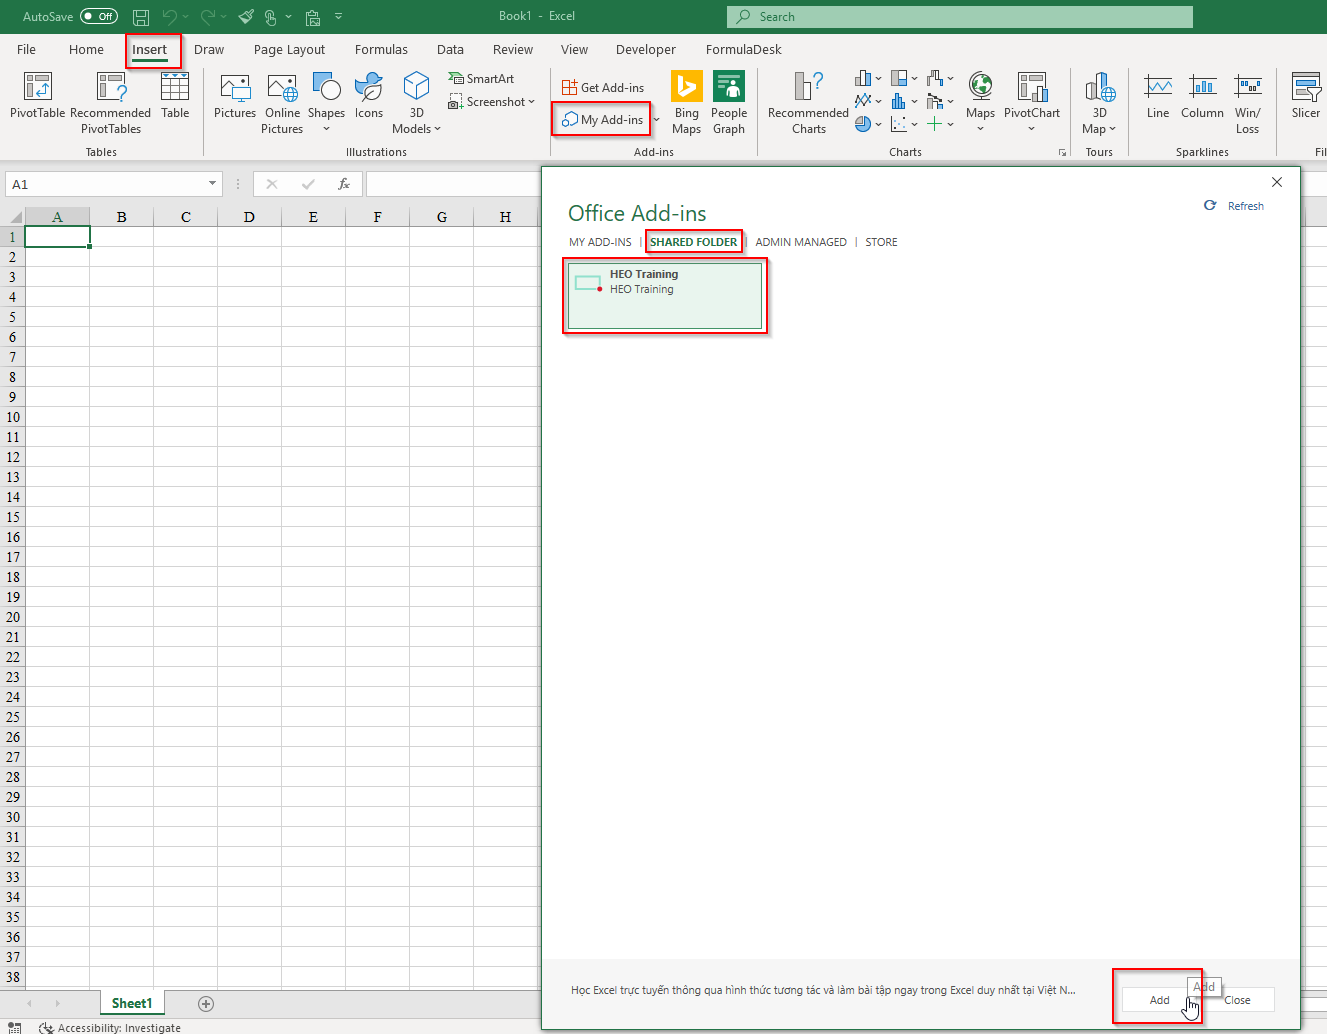Open Recommended PivotTables
This screenshot has height=1034, width=1327.
click(111, 103)
